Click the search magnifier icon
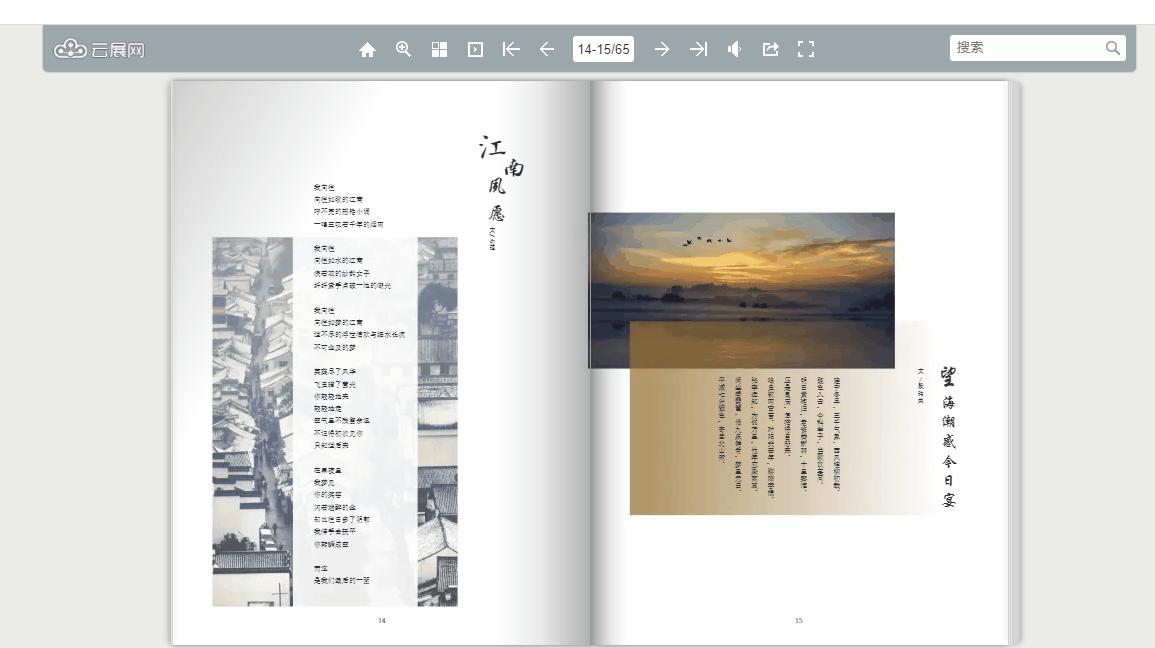1155x648 pixels. [1113, 46]
